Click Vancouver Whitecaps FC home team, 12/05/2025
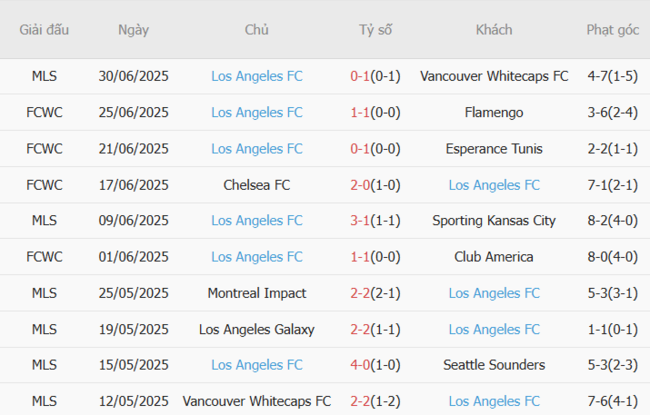 coord(257,401)
